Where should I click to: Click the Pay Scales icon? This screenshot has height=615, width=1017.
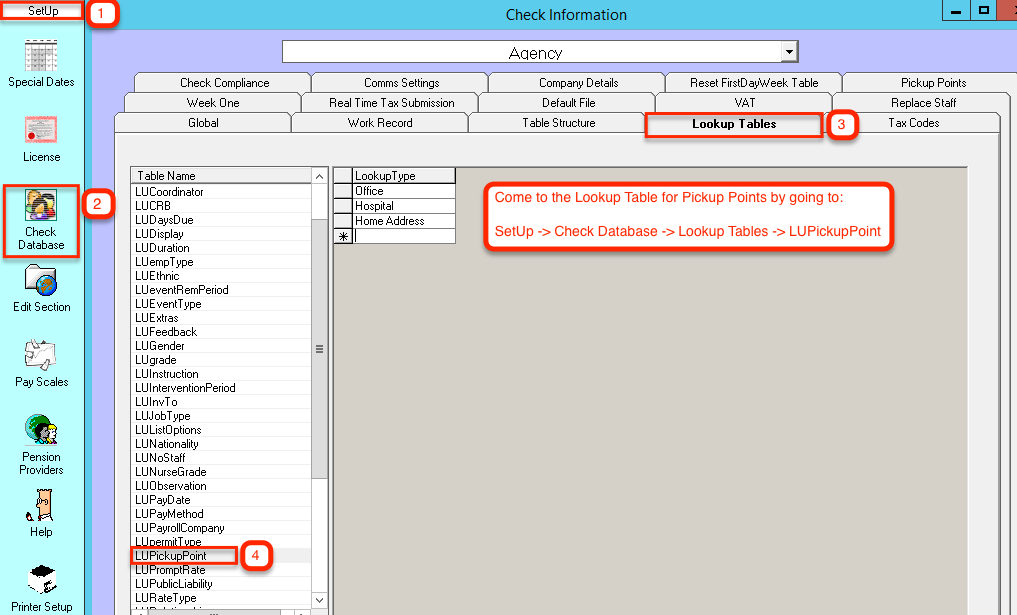[41, 356]
